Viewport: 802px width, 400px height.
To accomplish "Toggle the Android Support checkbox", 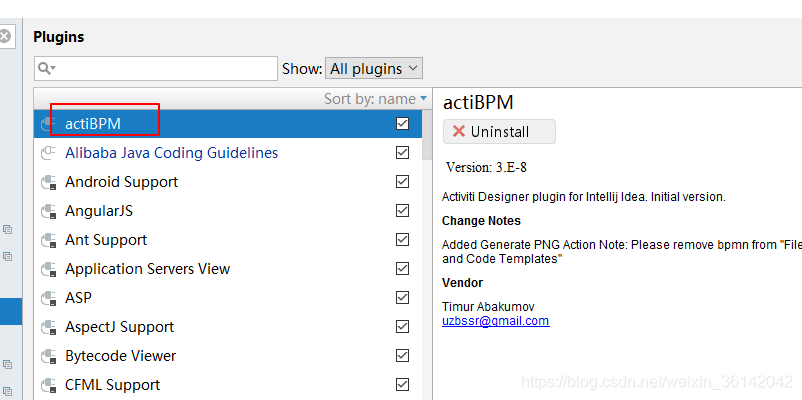I will click(403, 182).
